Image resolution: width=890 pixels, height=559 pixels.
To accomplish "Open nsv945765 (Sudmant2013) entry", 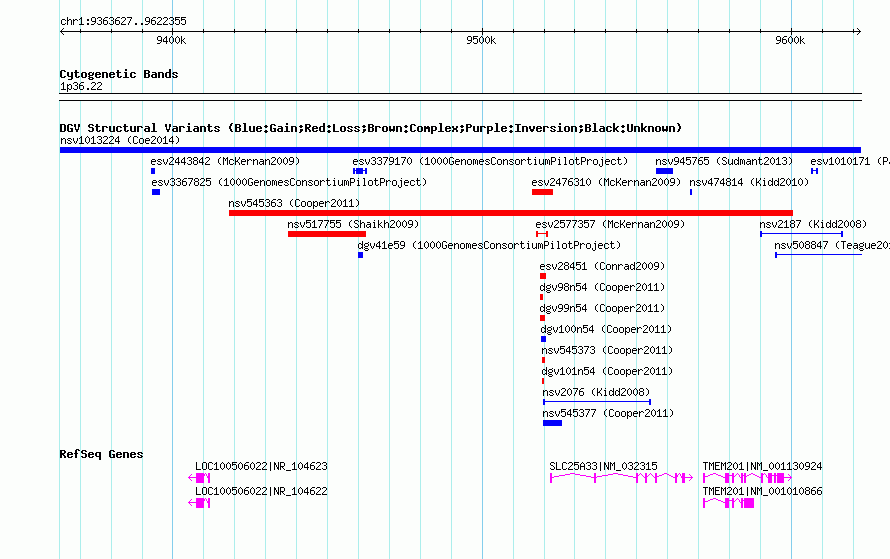I will [724, 161].
